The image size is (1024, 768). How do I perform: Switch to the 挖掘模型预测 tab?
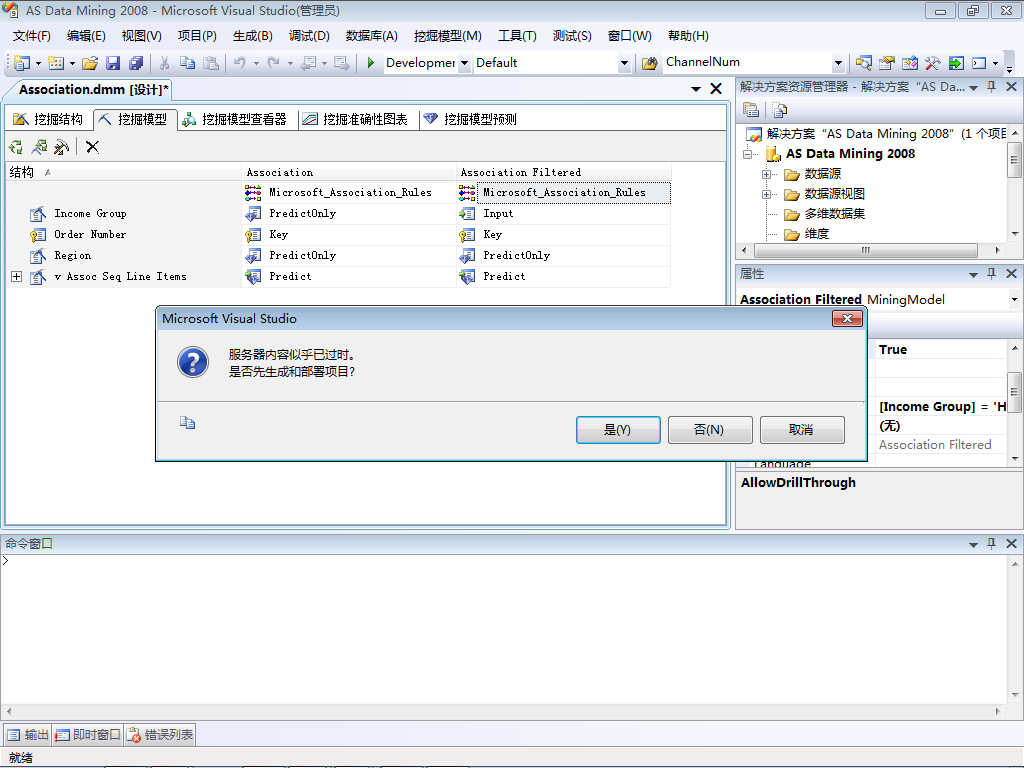pyautogui.click(x=470, y=120)
